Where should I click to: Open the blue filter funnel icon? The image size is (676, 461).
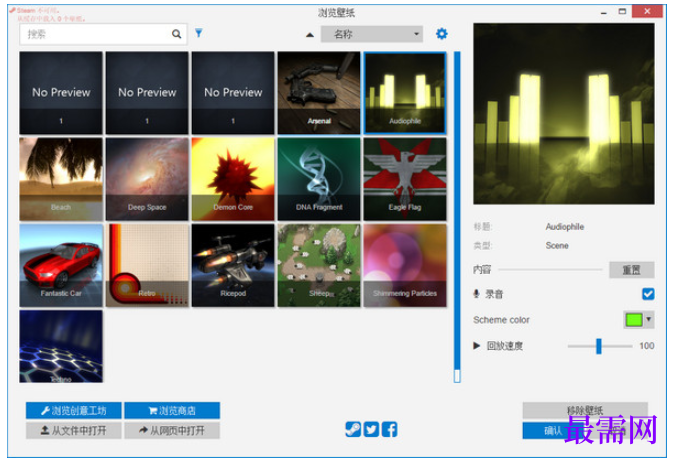tap(199, 33)
